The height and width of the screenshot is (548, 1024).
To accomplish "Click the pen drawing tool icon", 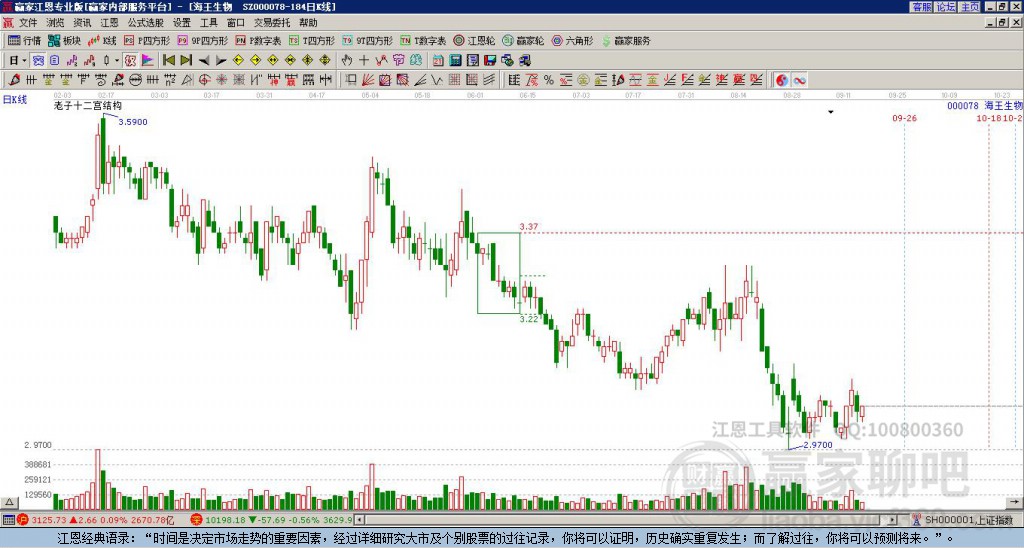I will 14,80.
